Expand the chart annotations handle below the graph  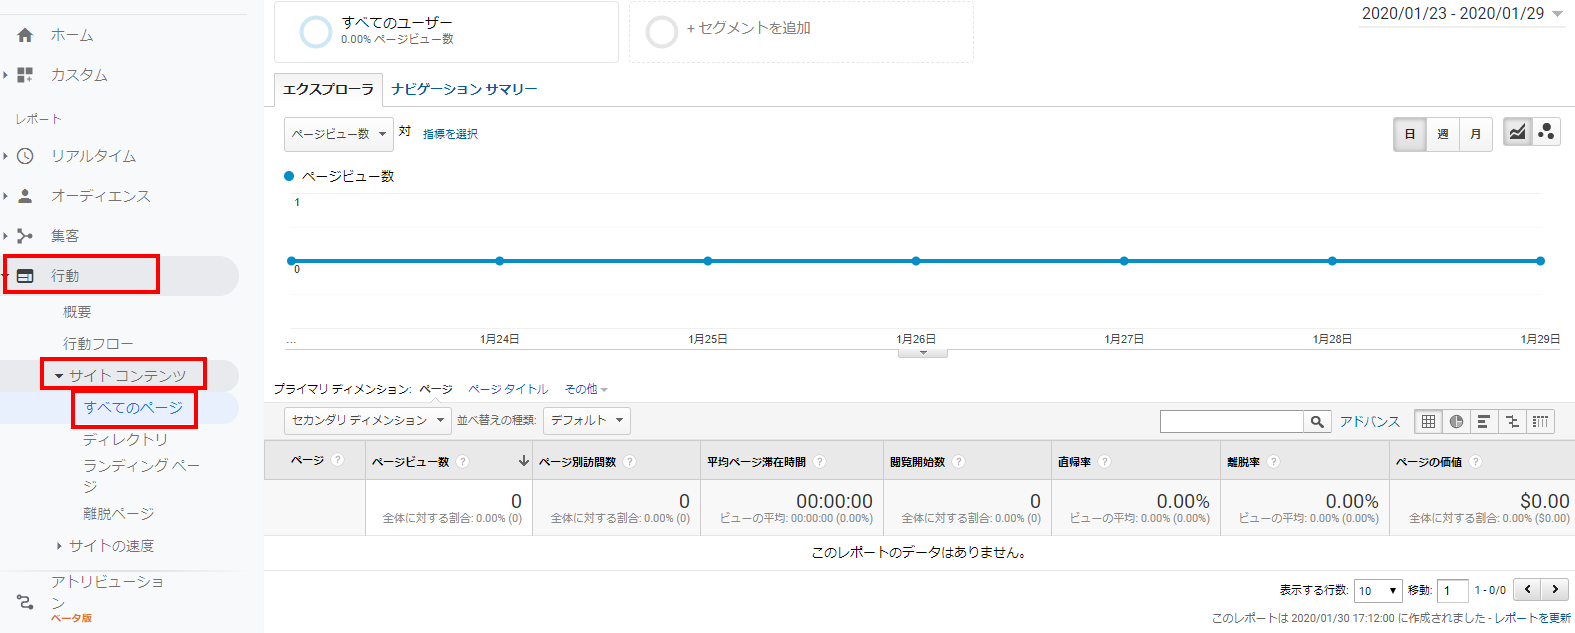coord(923,352)
